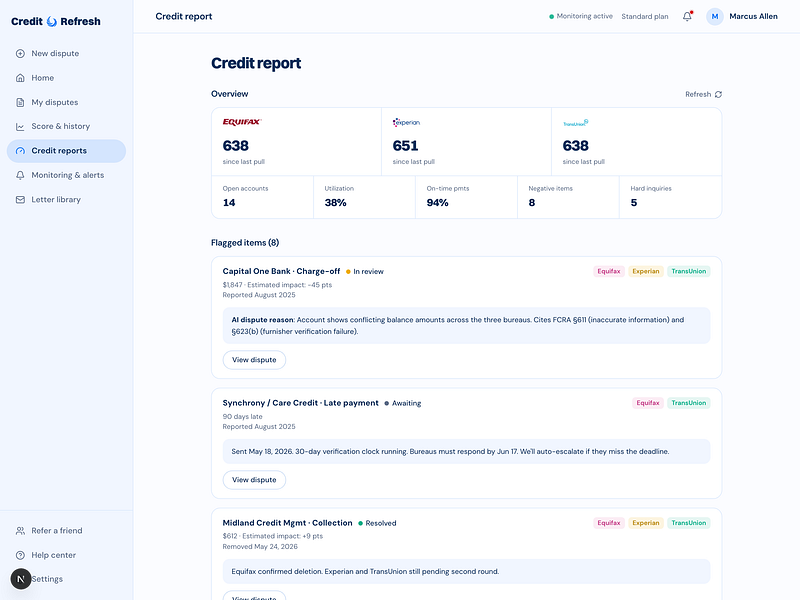Open Refer a friend link
This screenshot has width=800, height=600.
(x=66, y=531)
